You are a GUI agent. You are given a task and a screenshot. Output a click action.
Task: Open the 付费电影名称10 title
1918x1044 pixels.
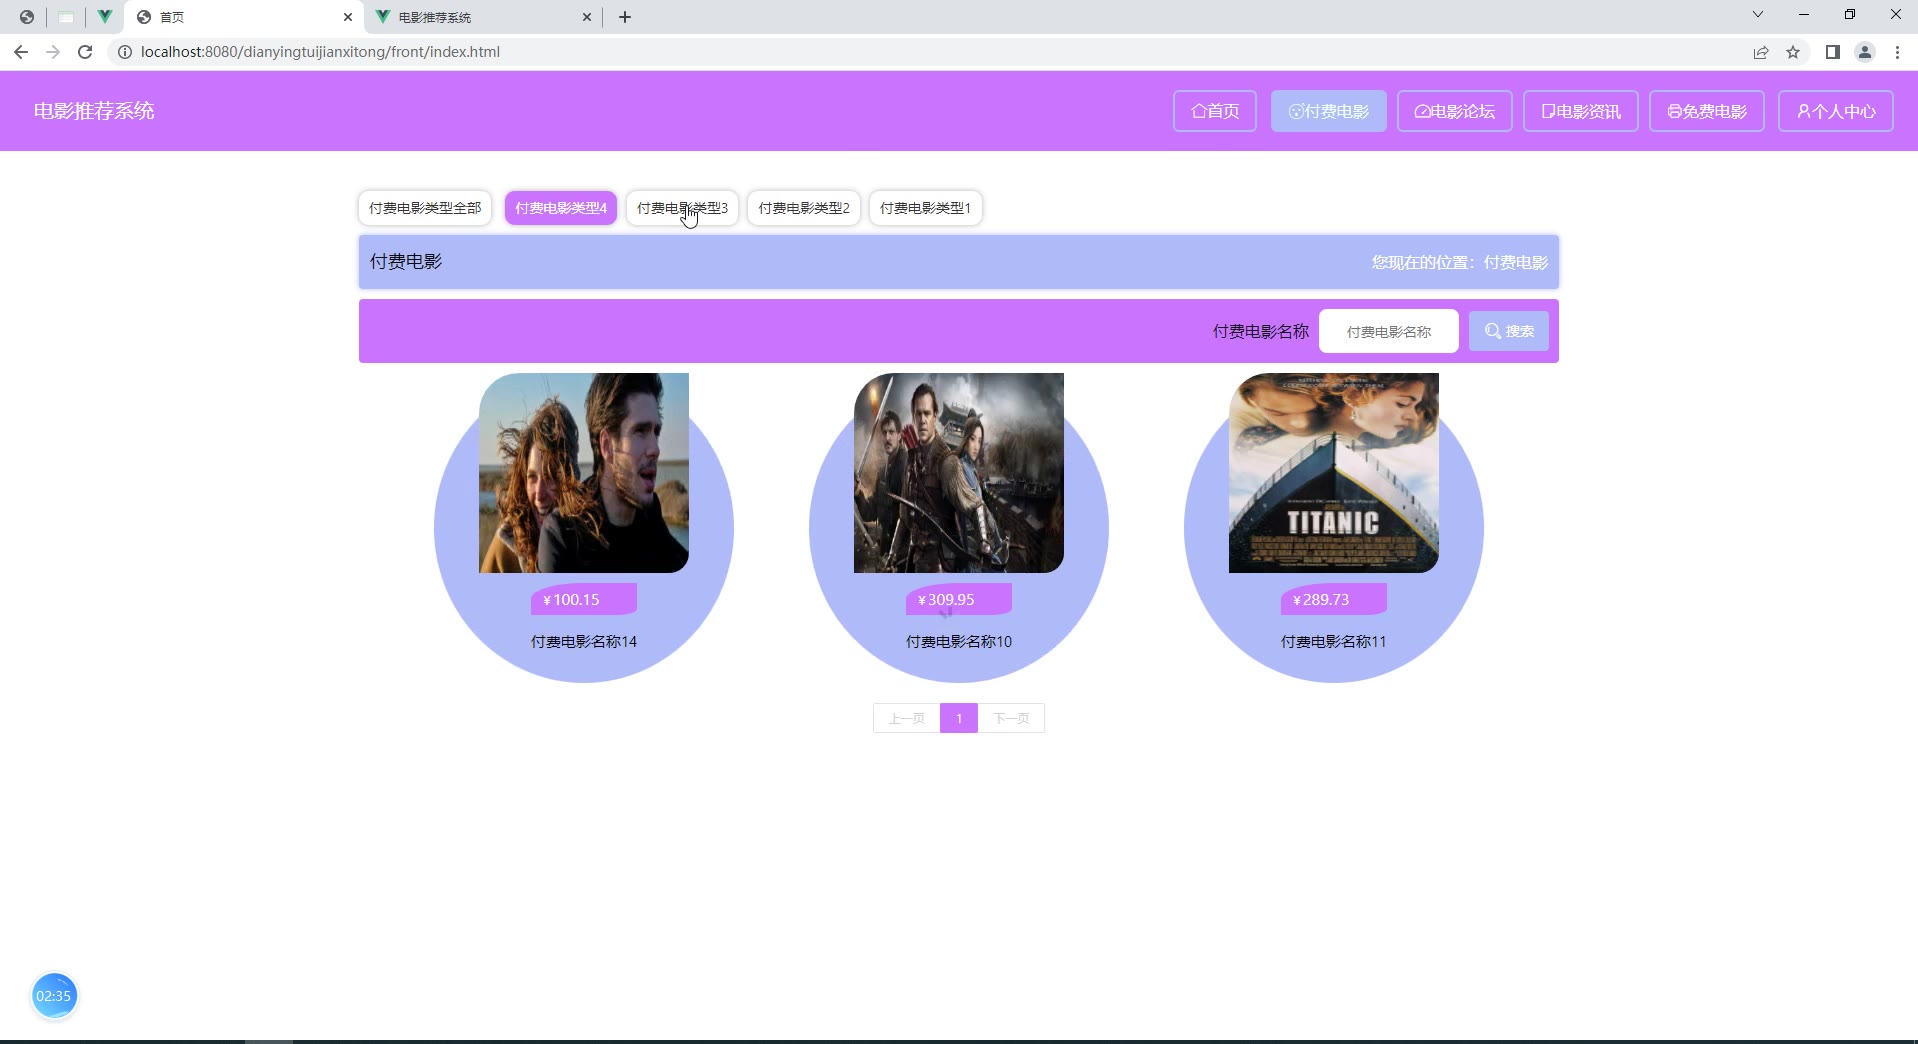pyautogui.click(x=959, y=642)
